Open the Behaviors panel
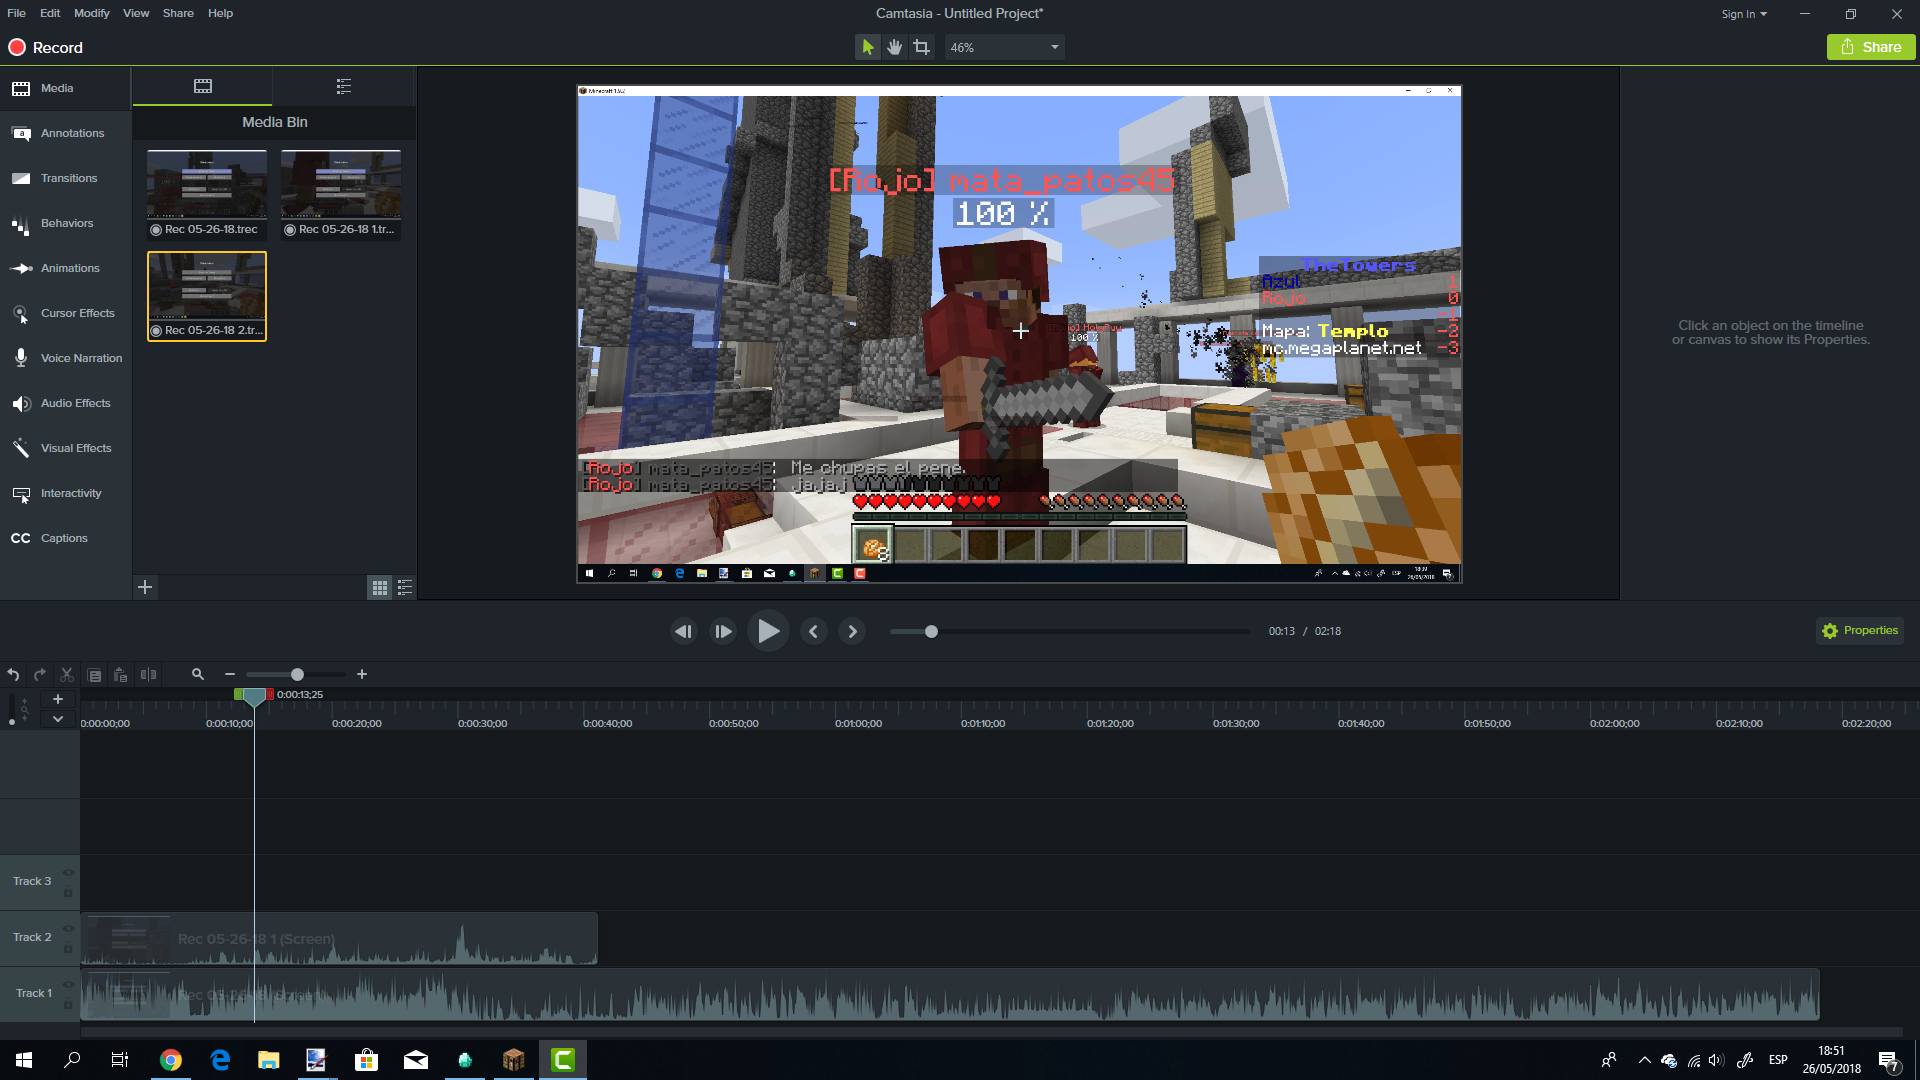This screenshot has width=1920, height=1080. tap(65, 223)
